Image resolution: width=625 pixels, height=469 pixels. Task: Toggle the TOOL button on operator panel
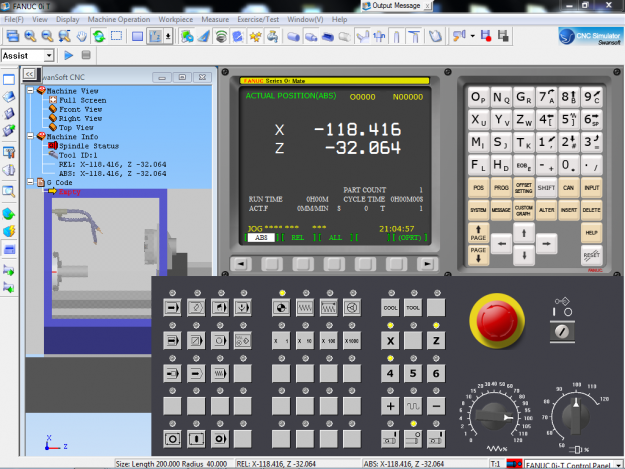(x=413, y=308)
